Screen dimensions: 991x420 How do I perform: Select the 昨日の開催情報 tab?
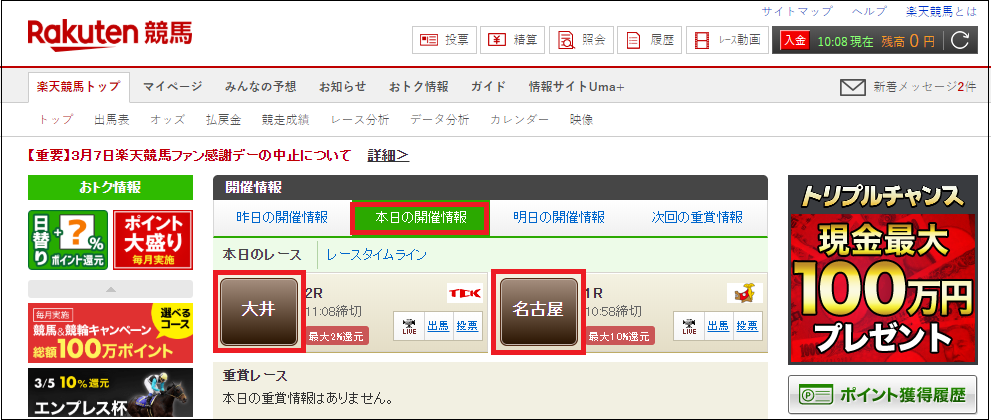pos(282,218)
